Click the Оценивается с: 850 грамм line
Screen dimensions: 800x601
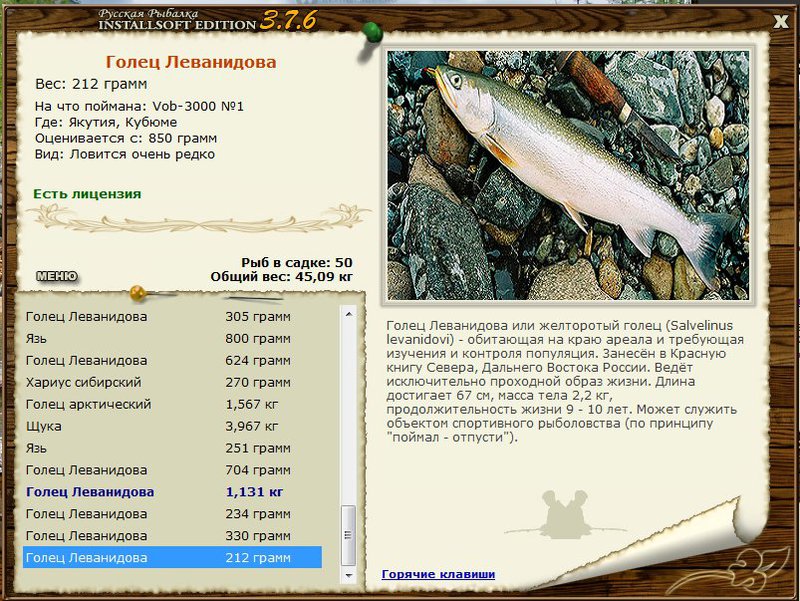pos(126,138)
